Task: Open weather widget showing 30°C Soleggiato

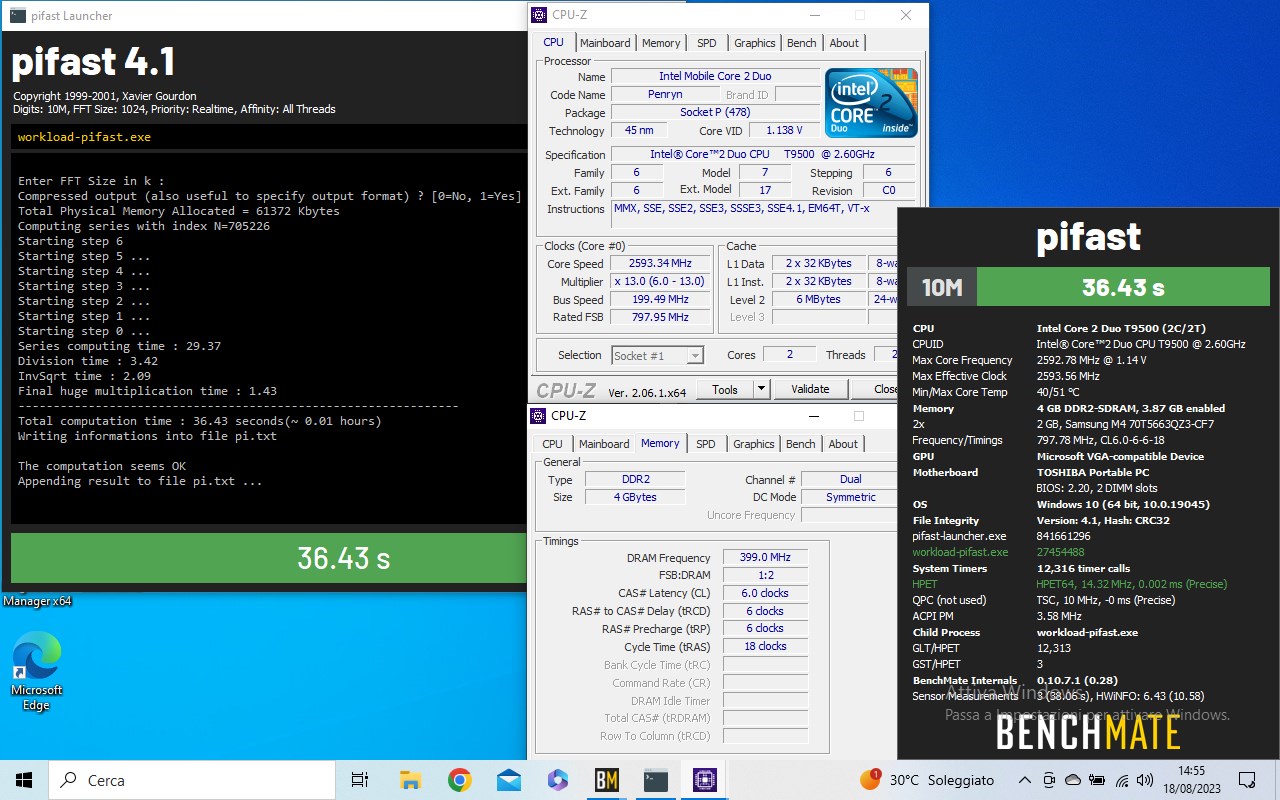Action: point(925,780)
